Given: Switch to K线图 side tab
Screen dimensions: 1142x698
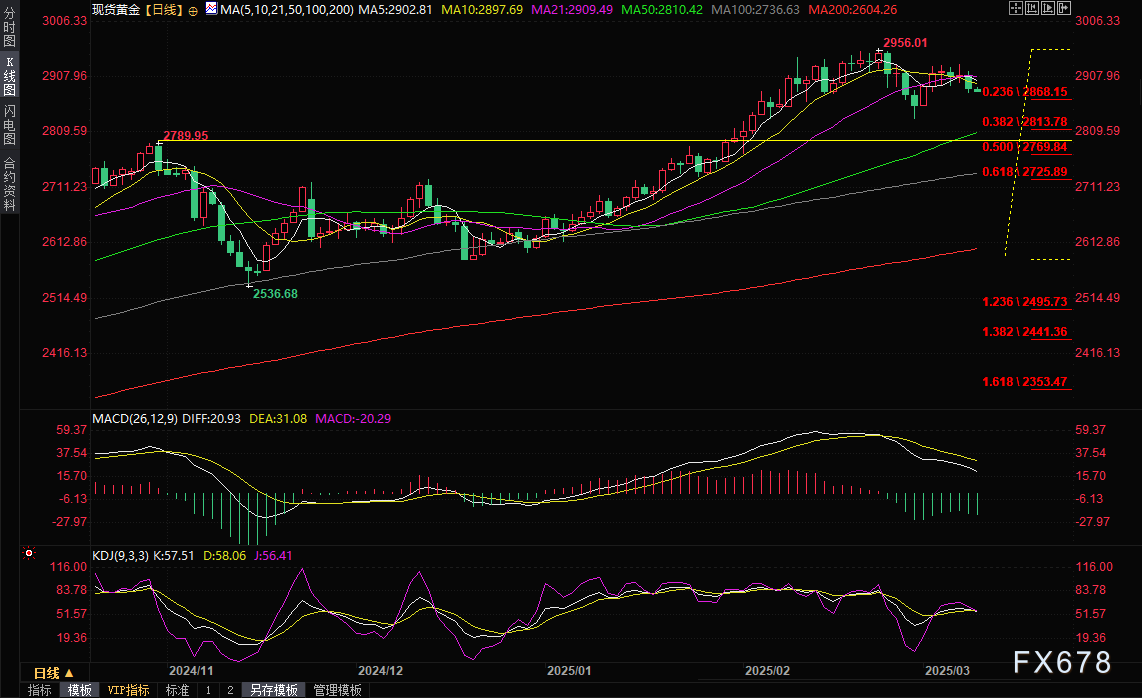Looking at the screenshot, I should coord(9,75).
